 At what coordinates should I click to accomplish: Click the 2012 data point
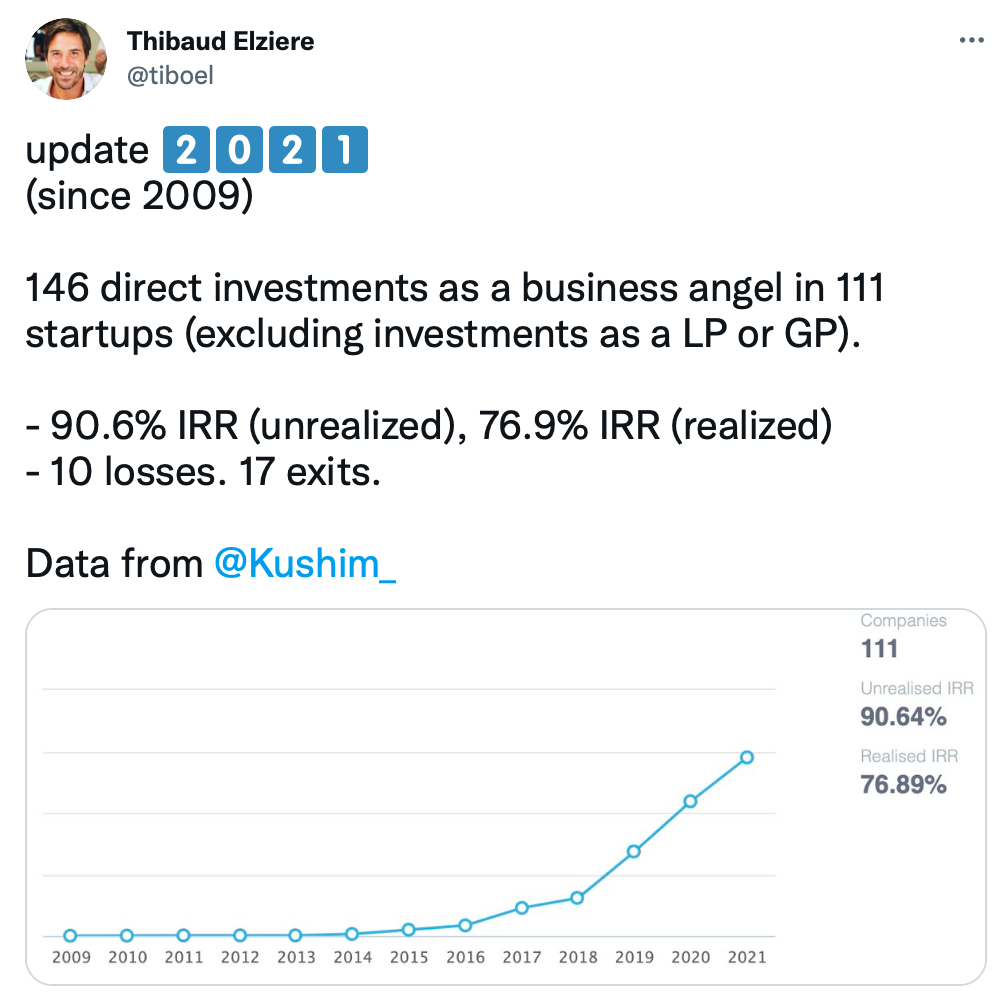[x=239, y=935]
